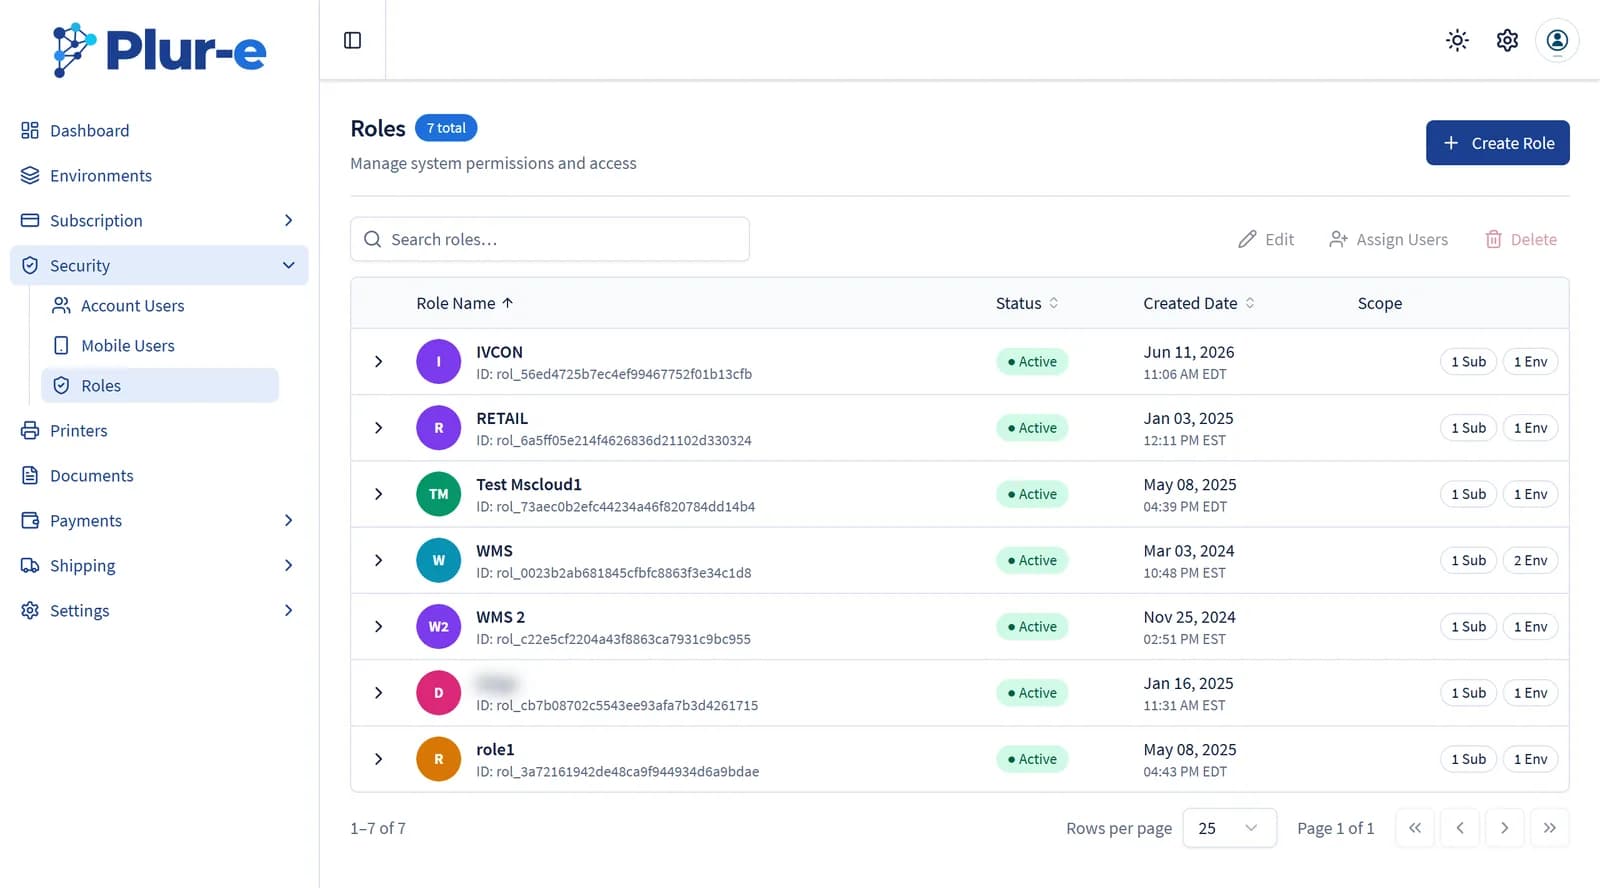Select Roles in the sidebar
This screenshot has width=1600, height=888.
click(160, 385)
